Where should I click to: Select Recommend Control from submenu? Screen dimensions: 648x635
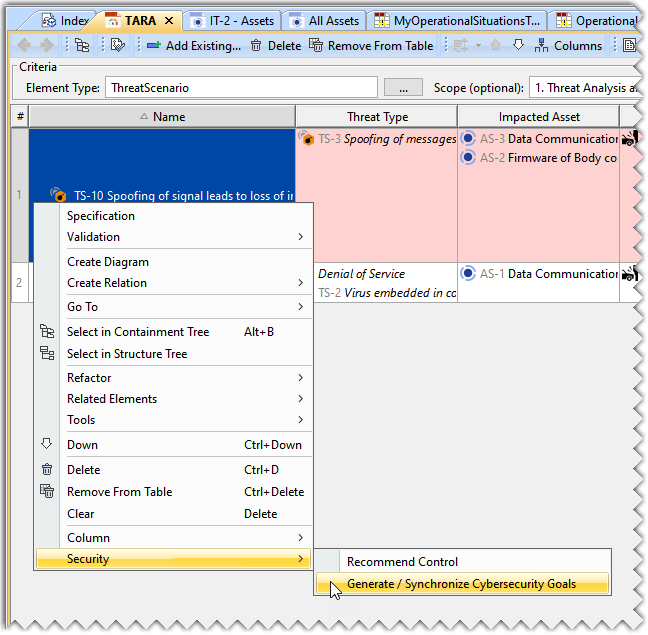(402, 562)
